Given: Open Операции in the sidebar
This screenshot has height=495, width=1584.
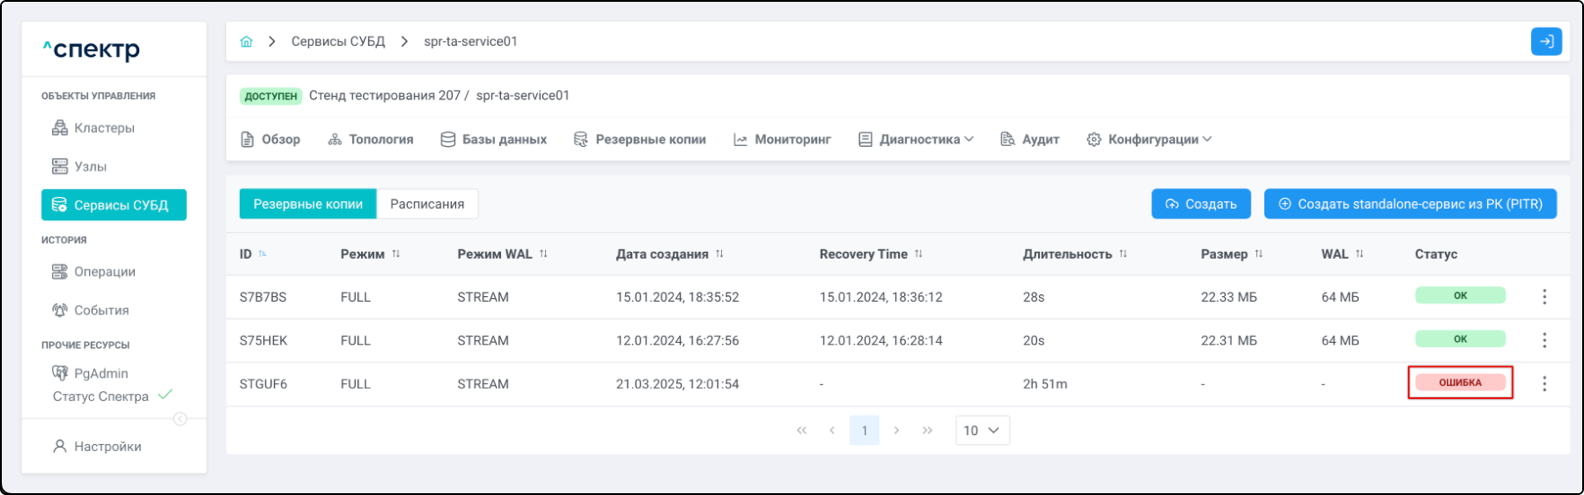Looking at the screenshot, I should [104, 272].
